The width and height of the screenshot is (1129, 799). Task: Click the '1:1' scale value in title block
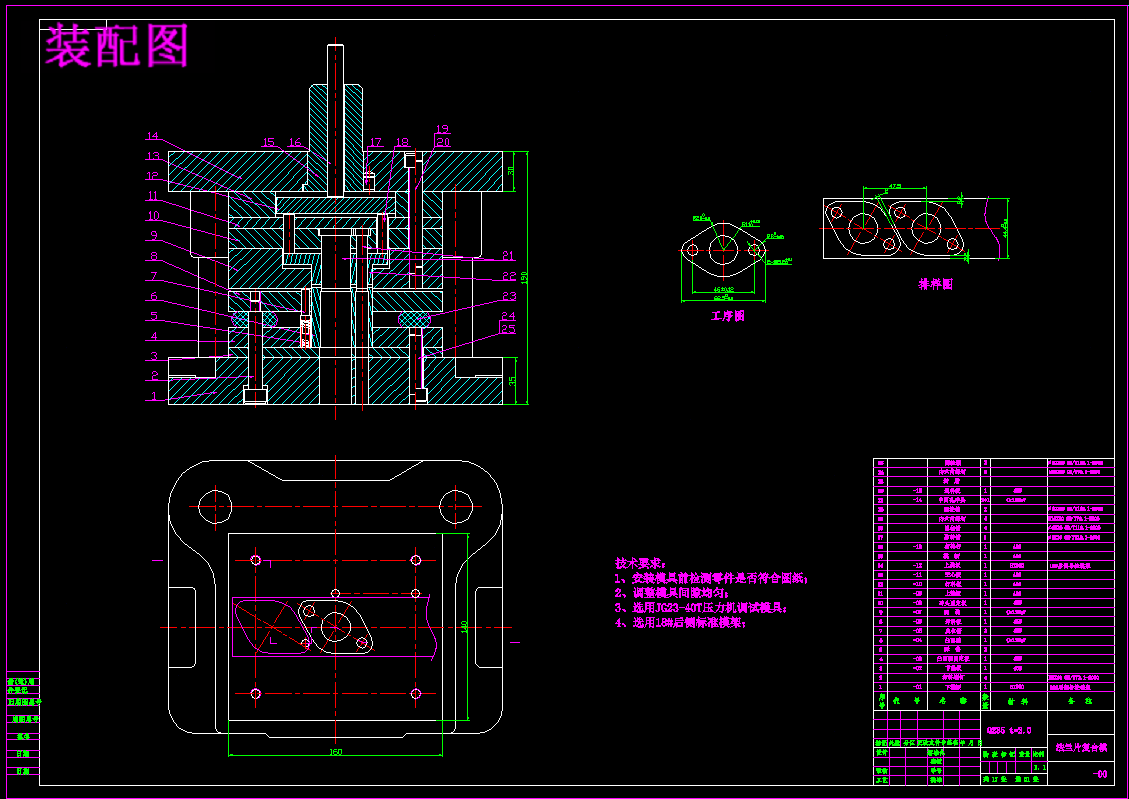tap(1039, 767)
